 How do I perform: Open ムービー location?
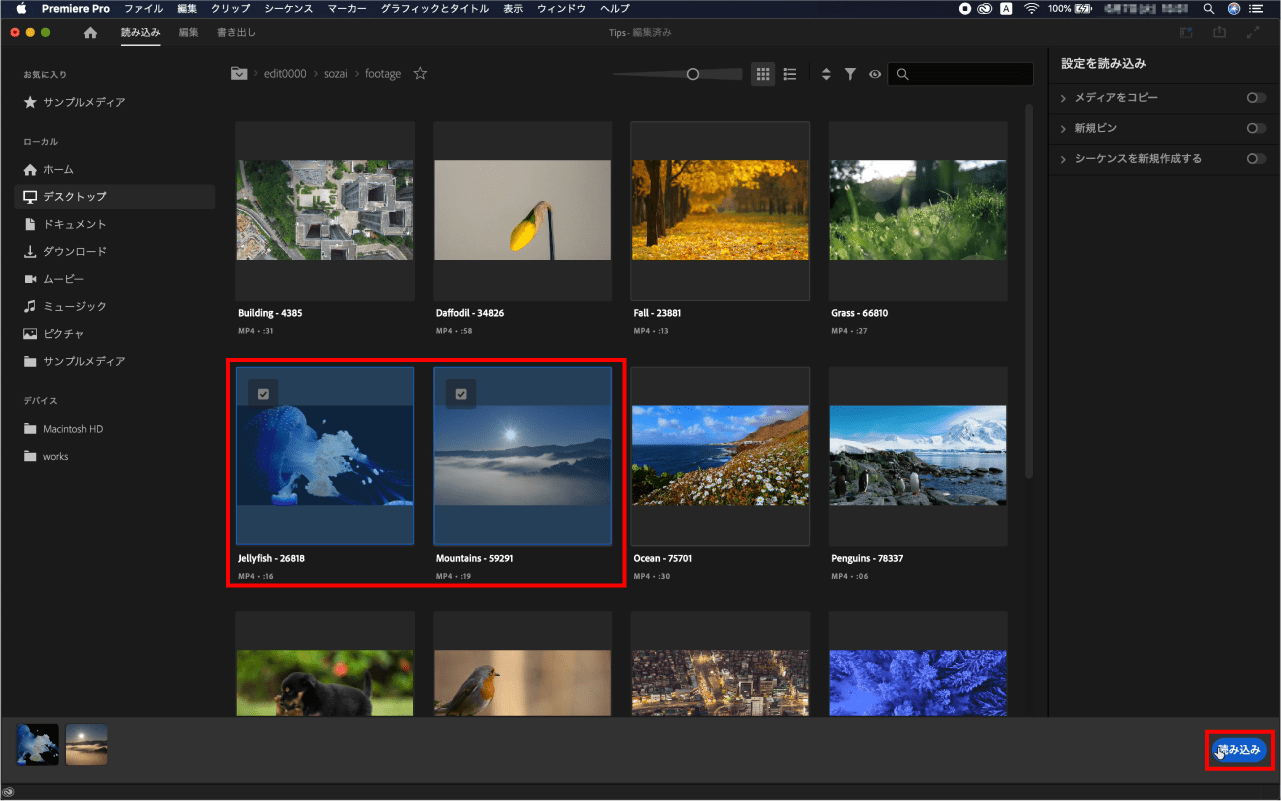(x=54, y=279)
